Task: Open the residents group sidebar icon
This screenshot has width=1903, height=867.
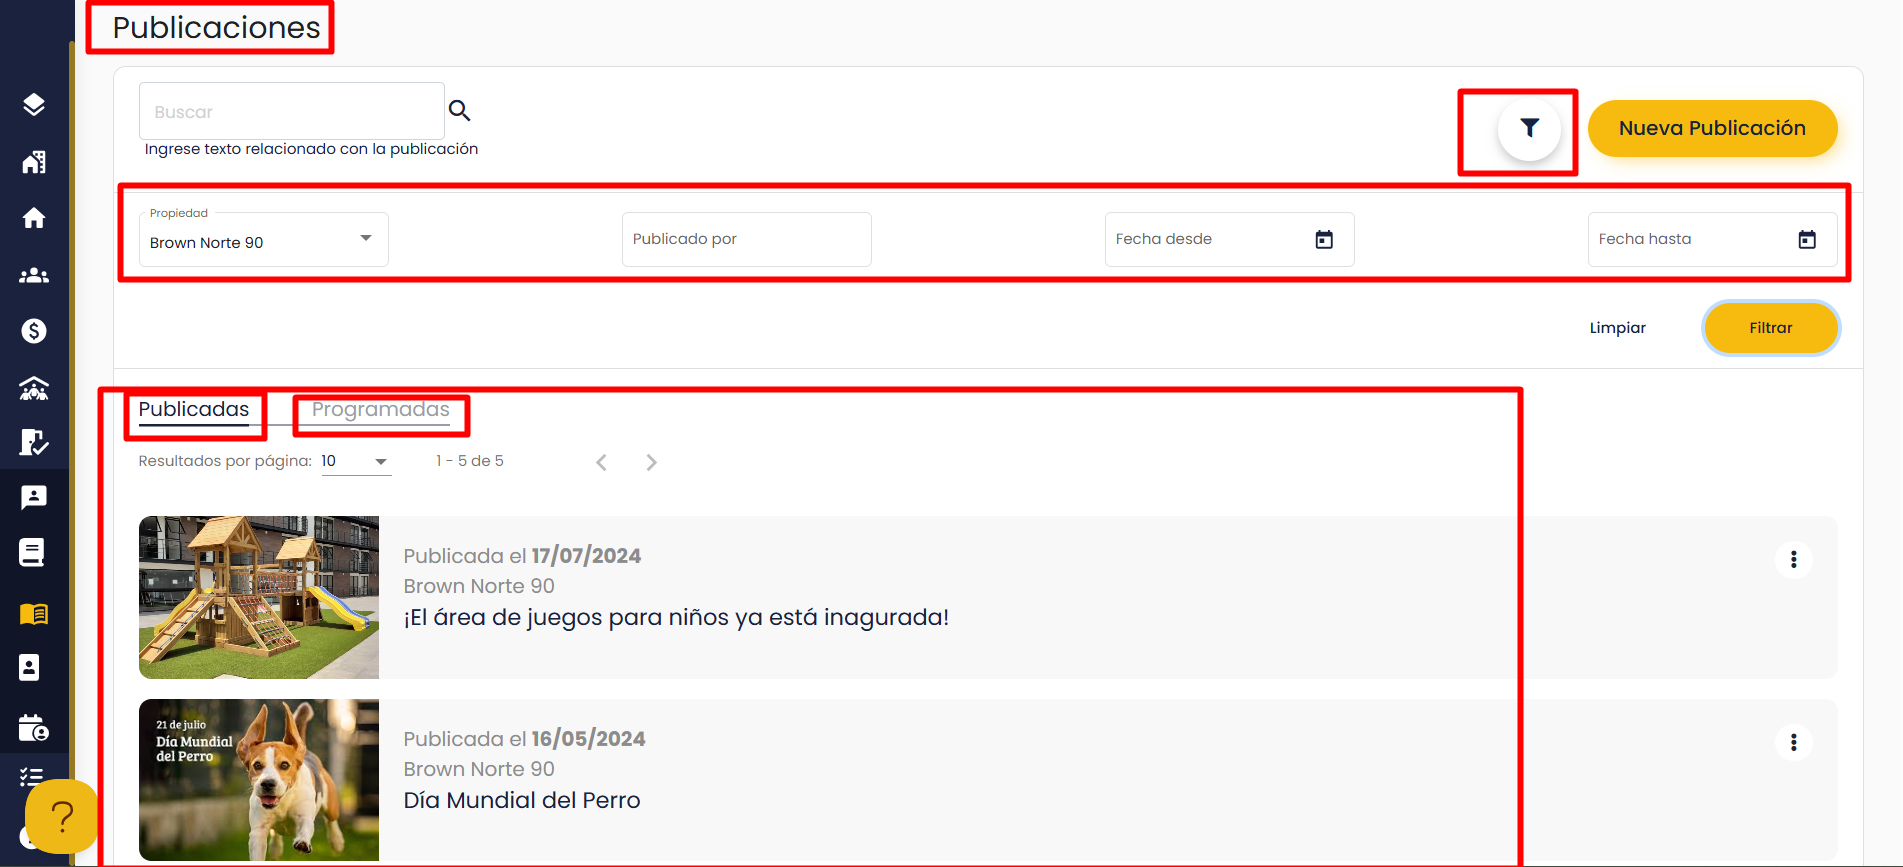Action: pos(34,275)
